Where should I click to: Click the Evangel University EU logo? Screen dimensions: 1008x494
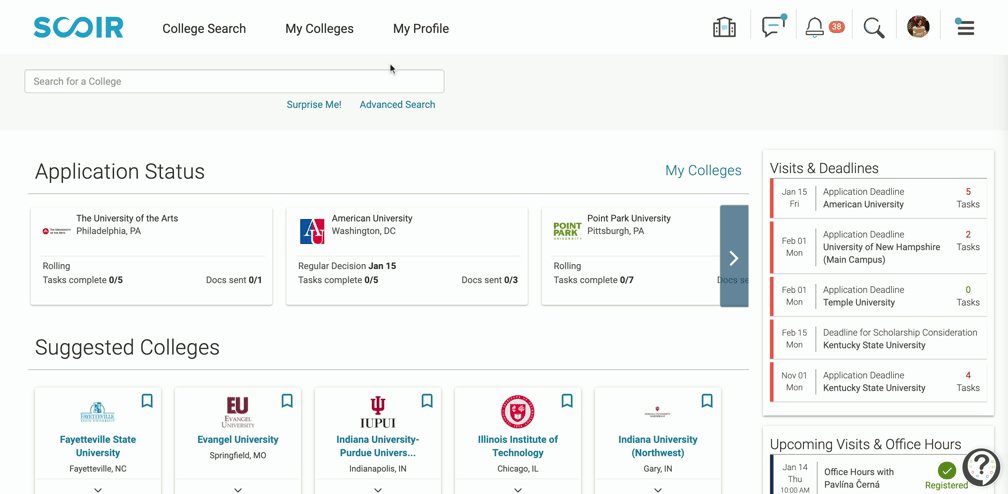238,412
